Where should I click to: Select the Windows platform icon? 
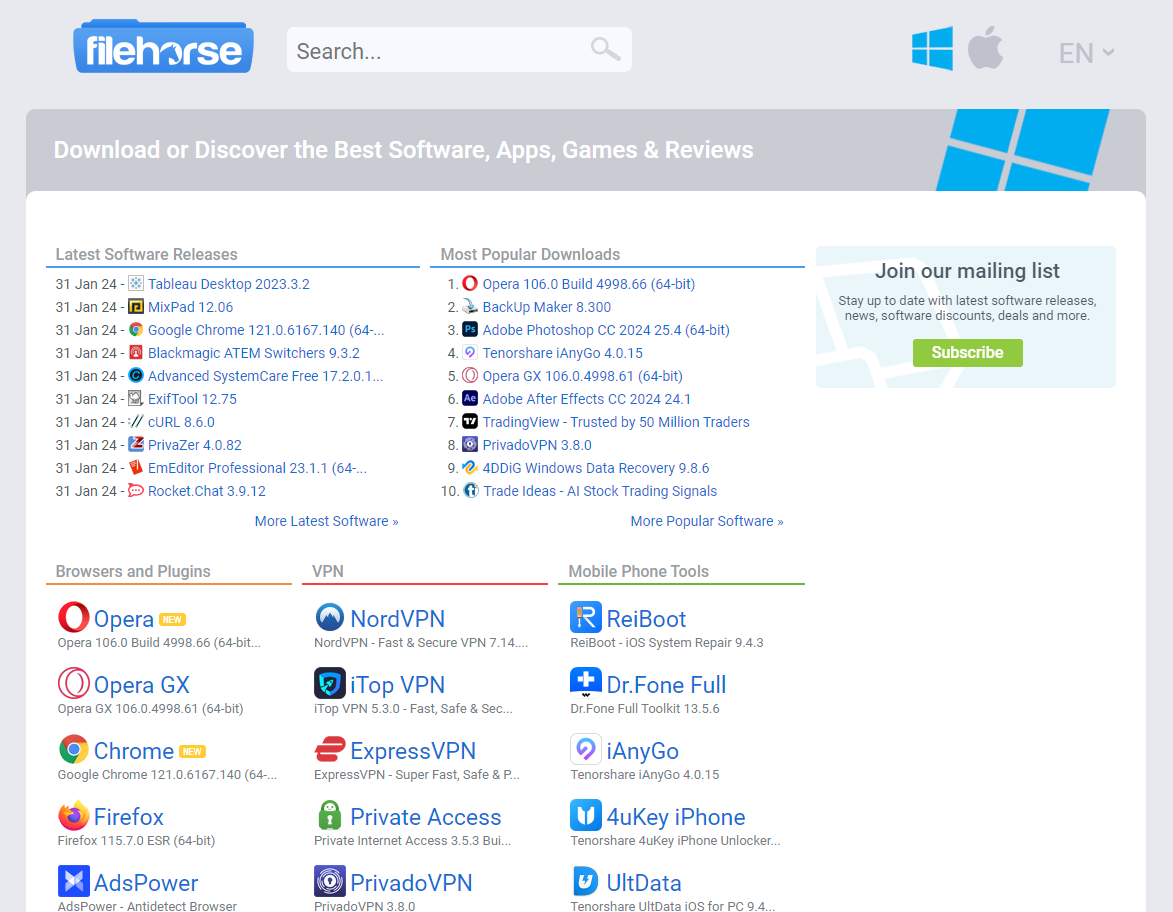[932, 49]
